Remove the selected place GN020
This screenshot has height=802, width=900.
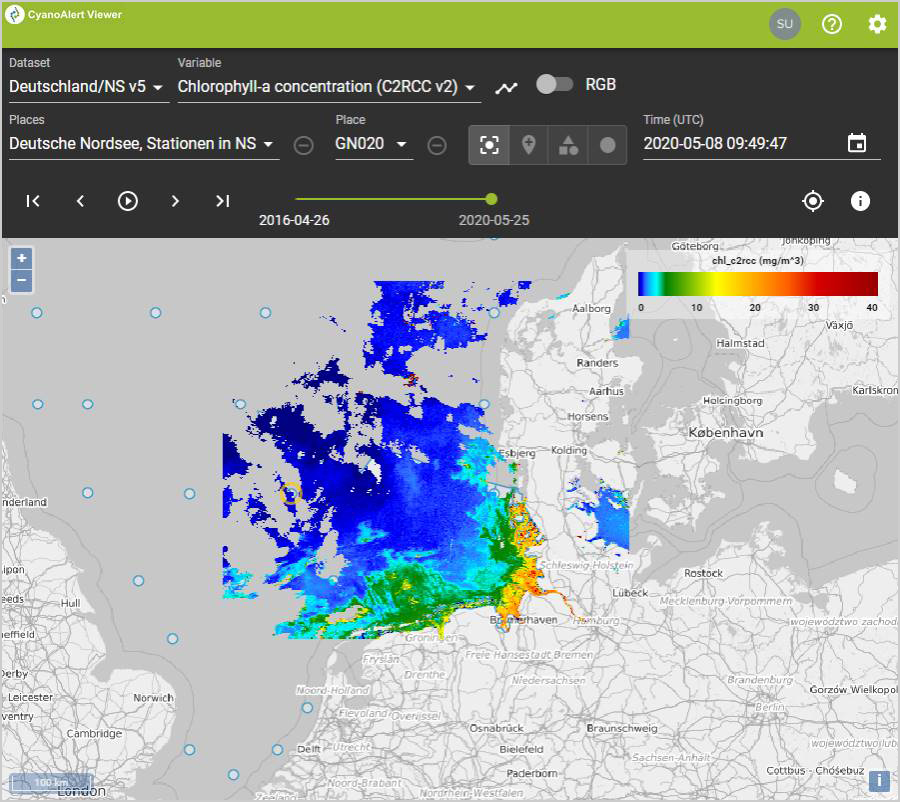437,145
